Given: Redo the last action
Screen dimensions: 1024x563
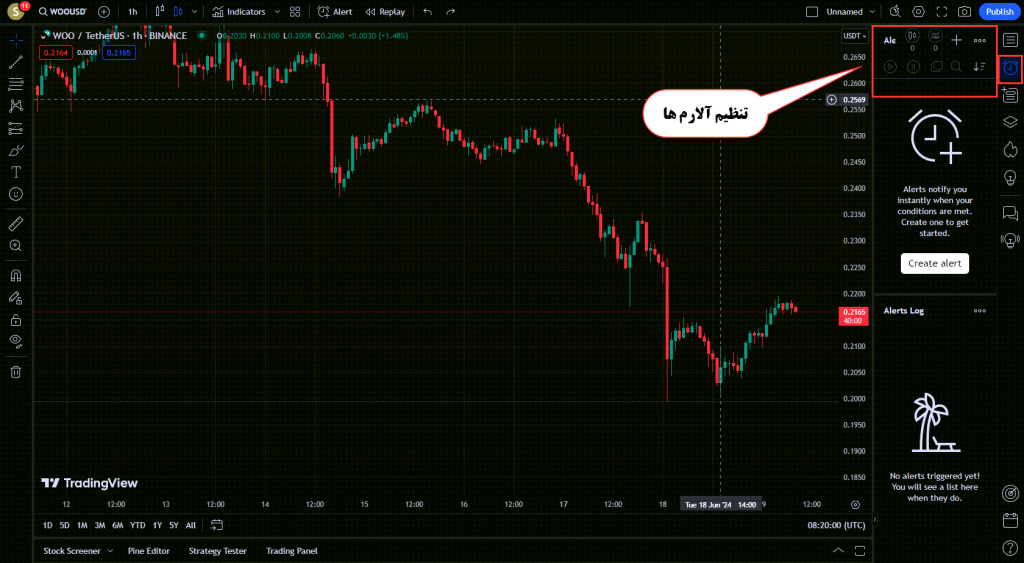Looking at the screenshot, I should coord(451,12).
